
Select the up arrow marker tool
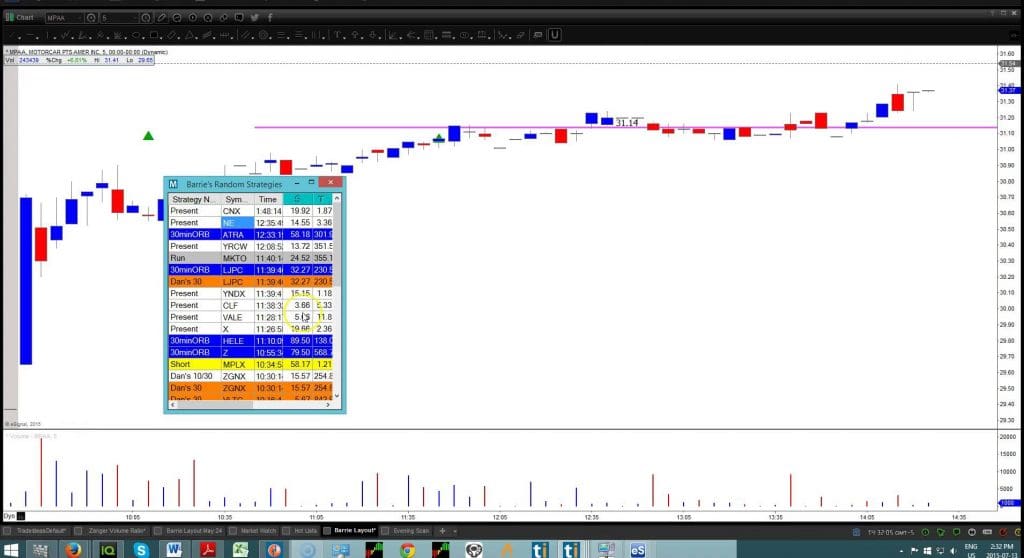point(356,35)
